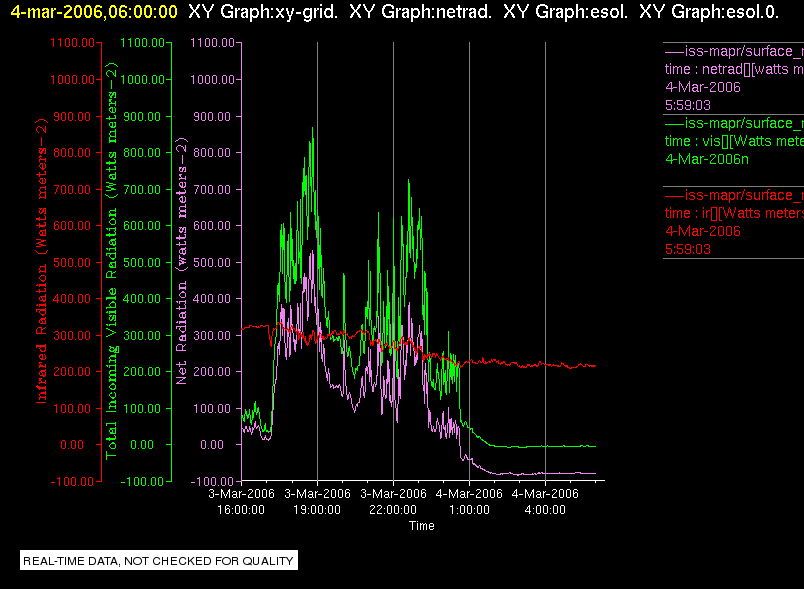Click the green 500.00 axis value
The width and height of the screenshot is (804, 589).
pyautogui.click(x=143, y=262)
